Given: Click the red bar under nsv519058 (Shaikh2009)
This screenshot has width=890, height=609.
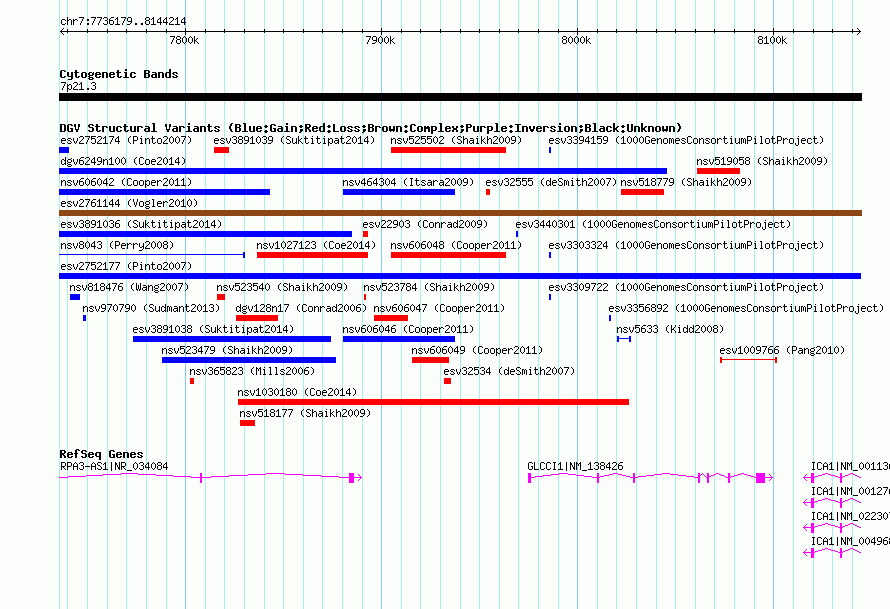Looking at the screenshot, I should (718, 171).
